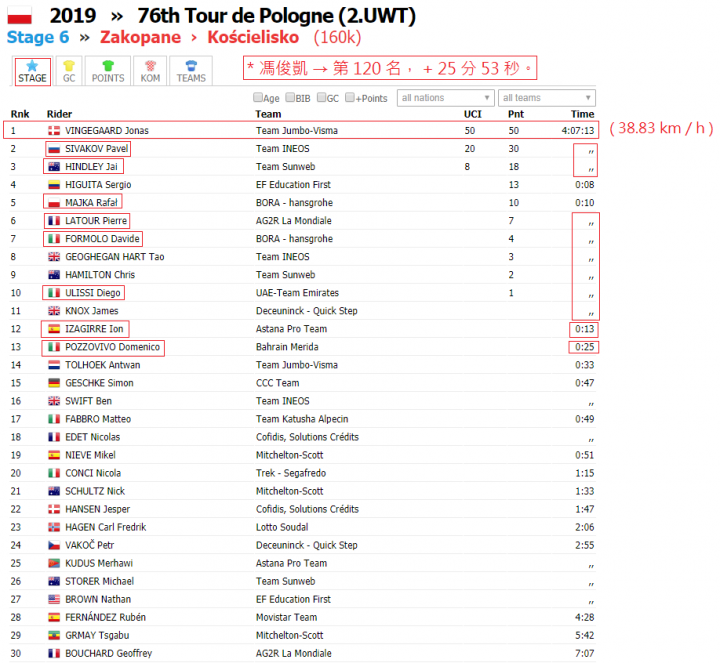Open rider VINGEGAARD Jonas profile
The height and width of the screenshot is (663, 720).
pos(107,130)
